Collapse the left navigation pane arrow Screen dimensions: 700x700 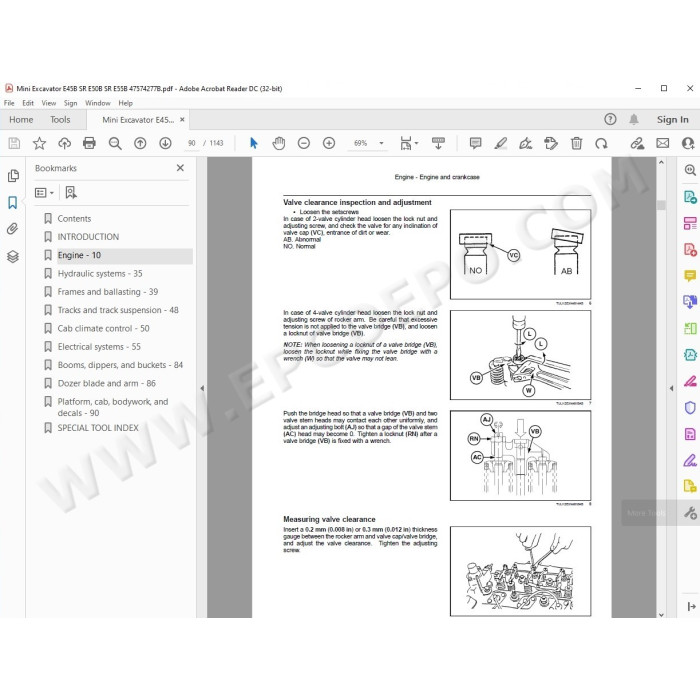(202, 388)
